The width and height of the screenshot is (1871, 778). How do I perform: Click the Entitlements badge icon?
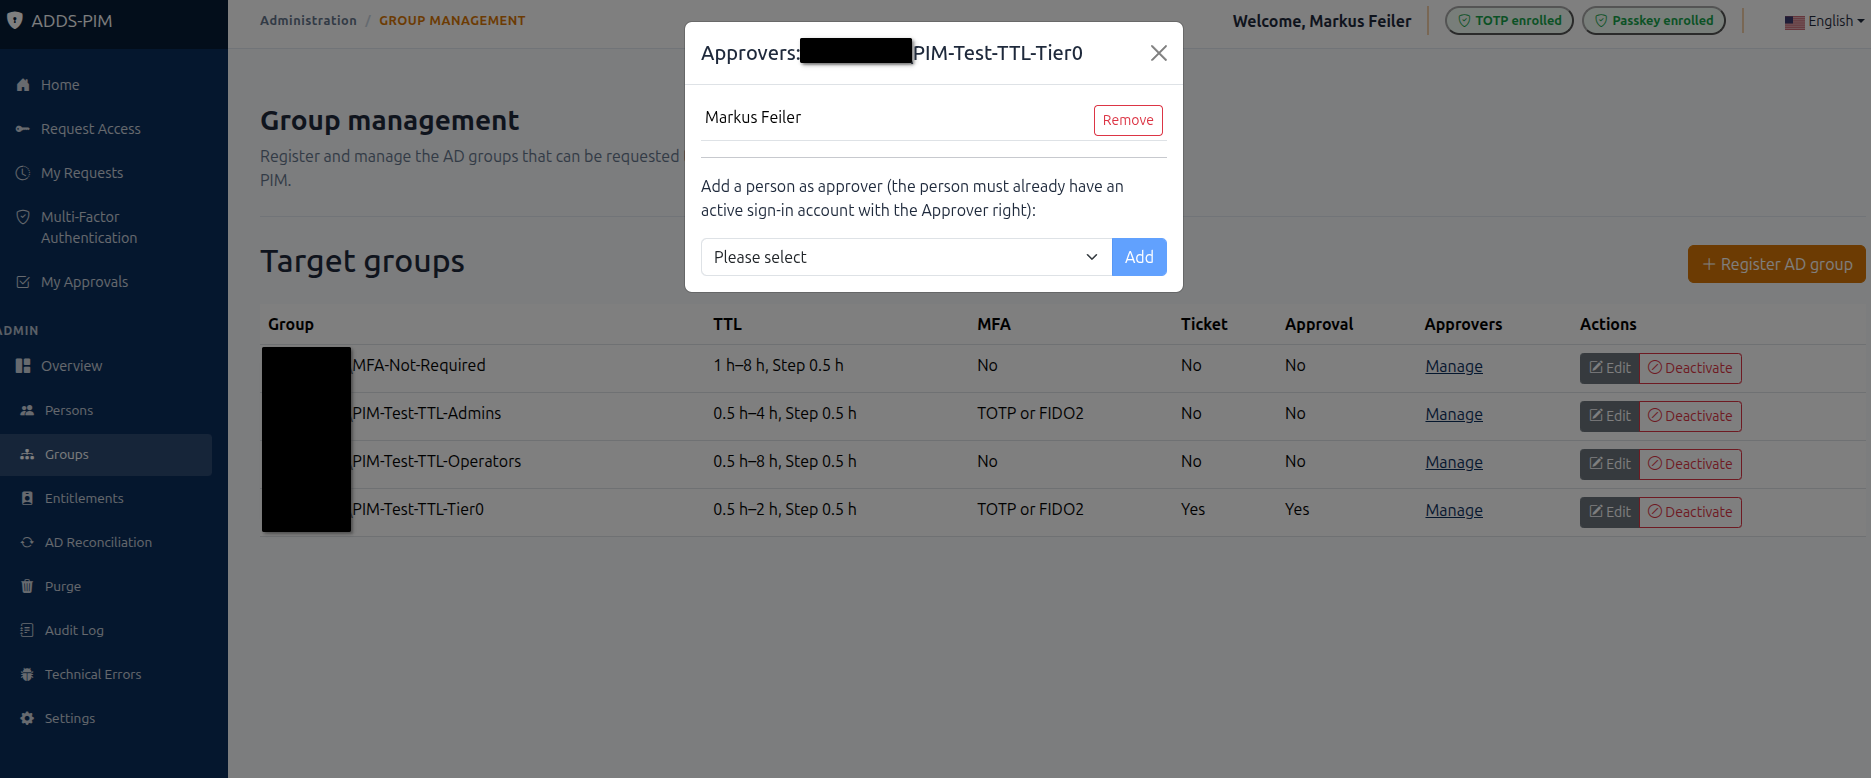(x=27, y=499)
